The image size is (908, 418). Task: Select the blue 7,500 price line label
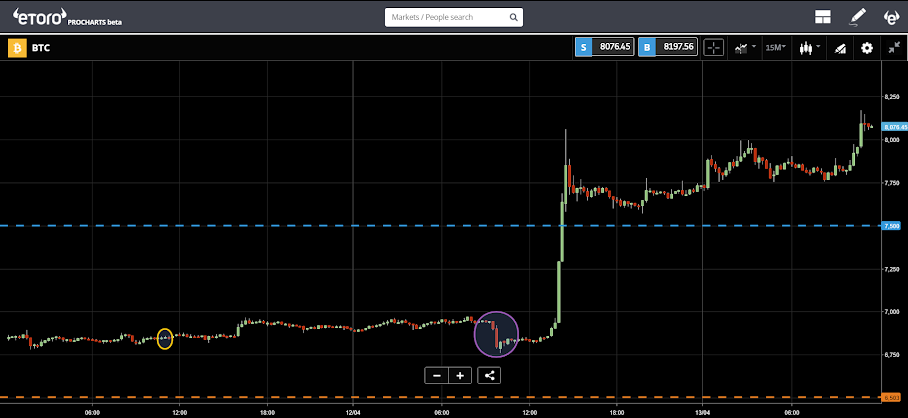[891, 226]
